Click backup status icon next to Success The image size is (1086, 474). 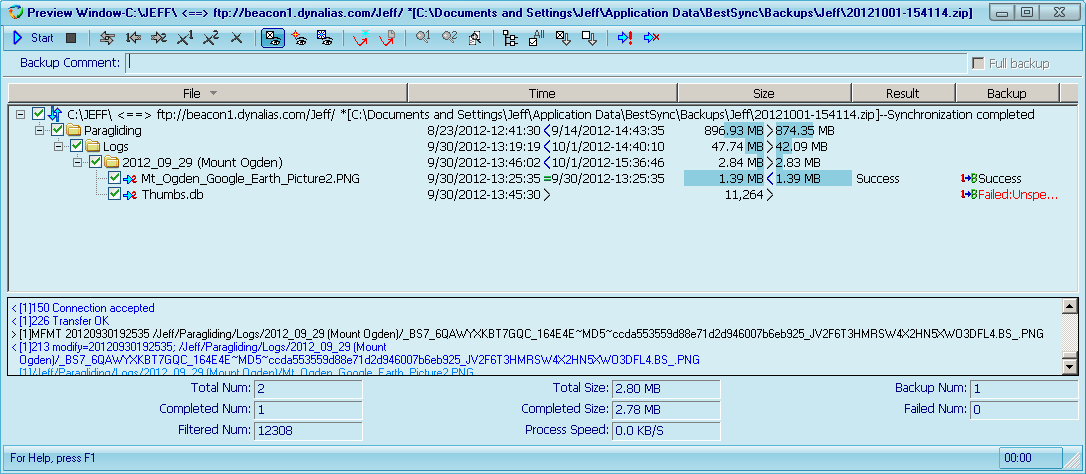(x=969, y=179)
